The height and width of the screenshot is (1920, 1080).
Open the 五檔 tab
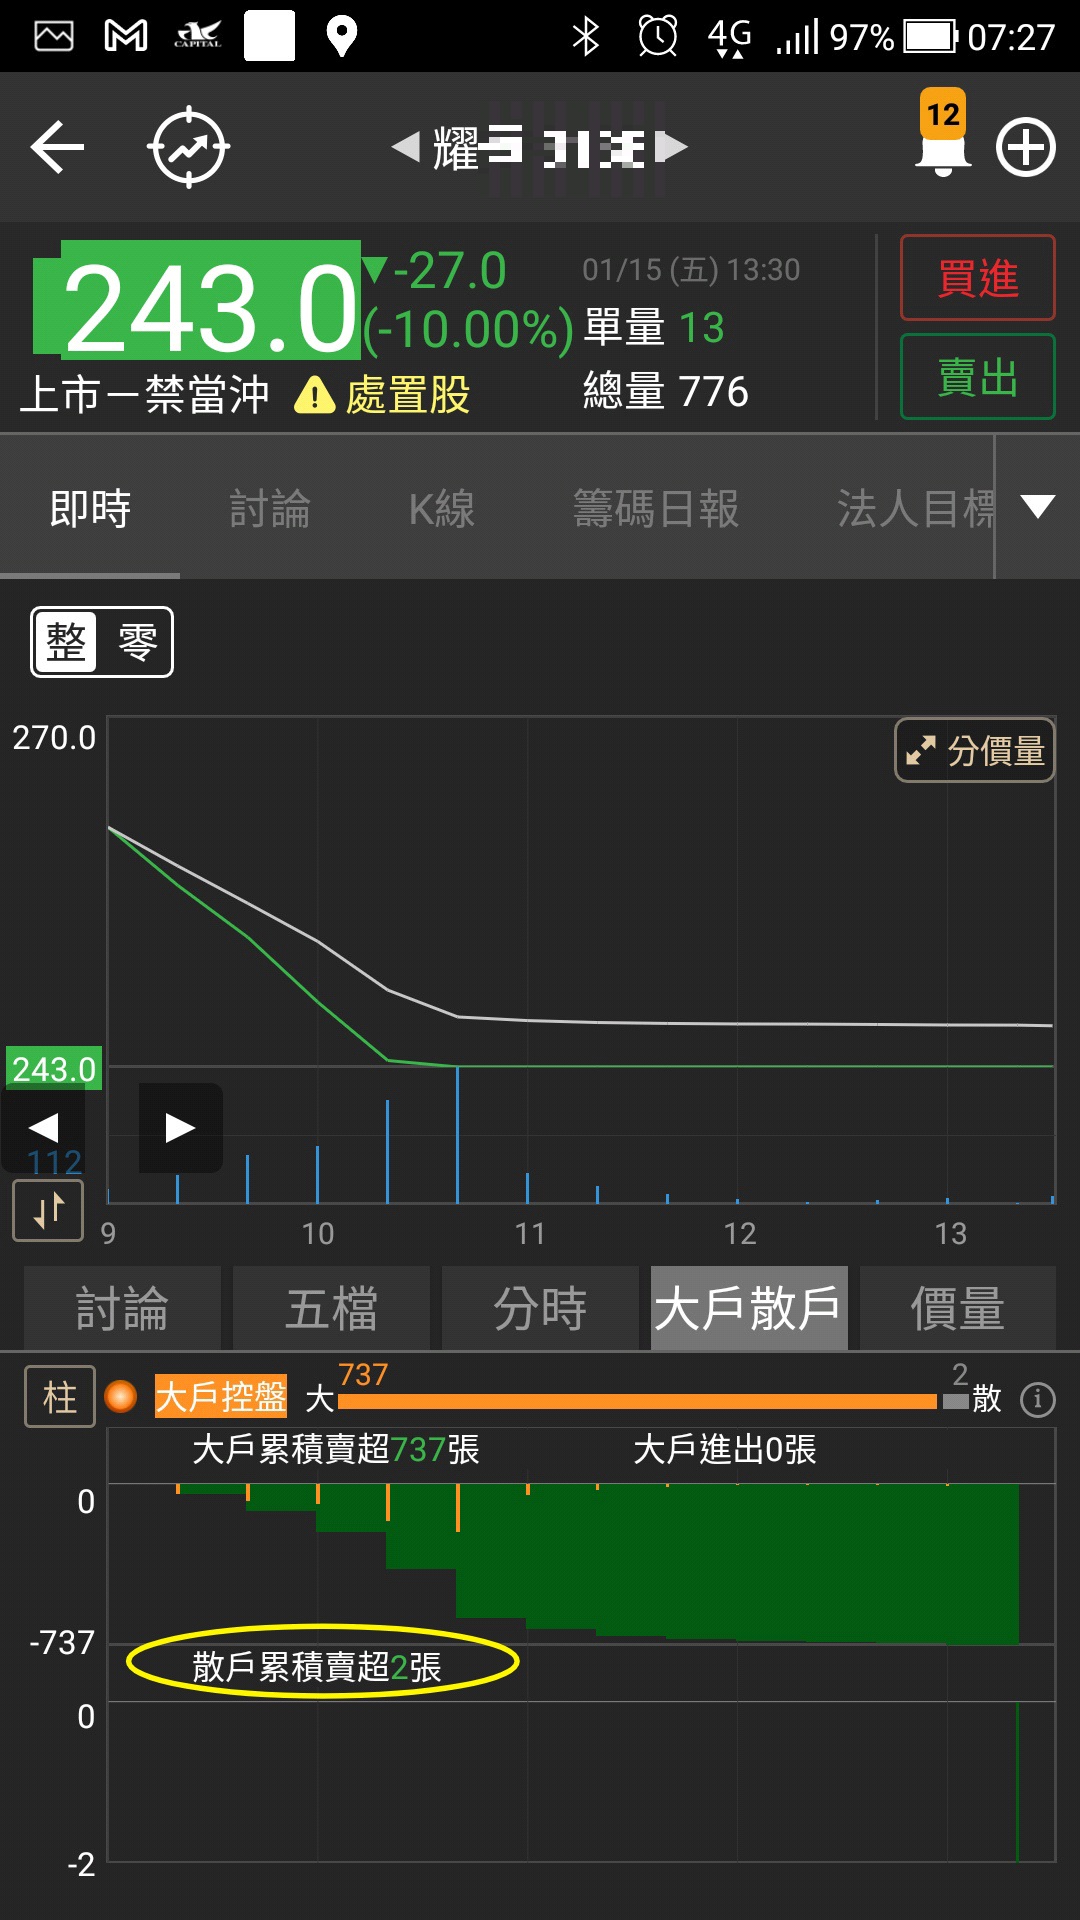[x=331, y=1309]
